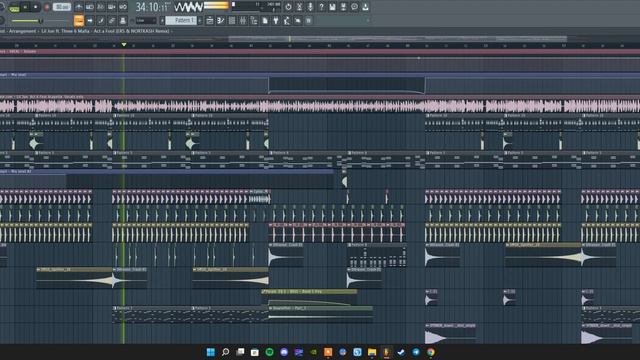
Task: Toggle note/clip grouping
Action: point(111,20)
